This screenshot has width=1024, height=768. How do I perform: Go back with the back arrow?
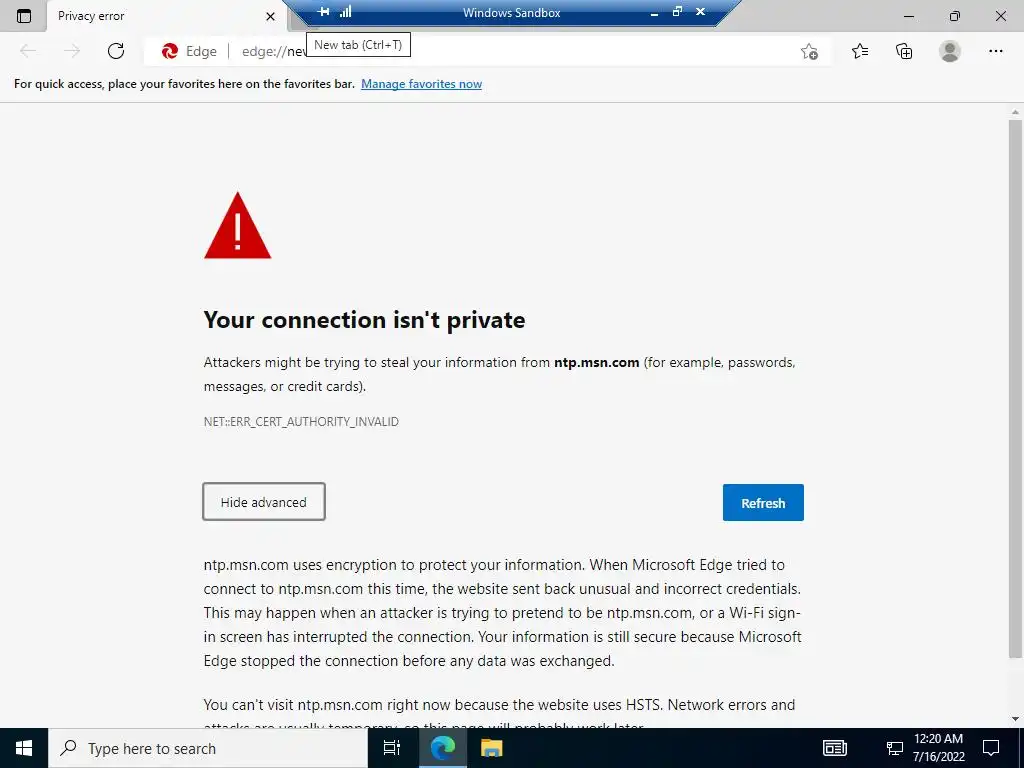28,51
